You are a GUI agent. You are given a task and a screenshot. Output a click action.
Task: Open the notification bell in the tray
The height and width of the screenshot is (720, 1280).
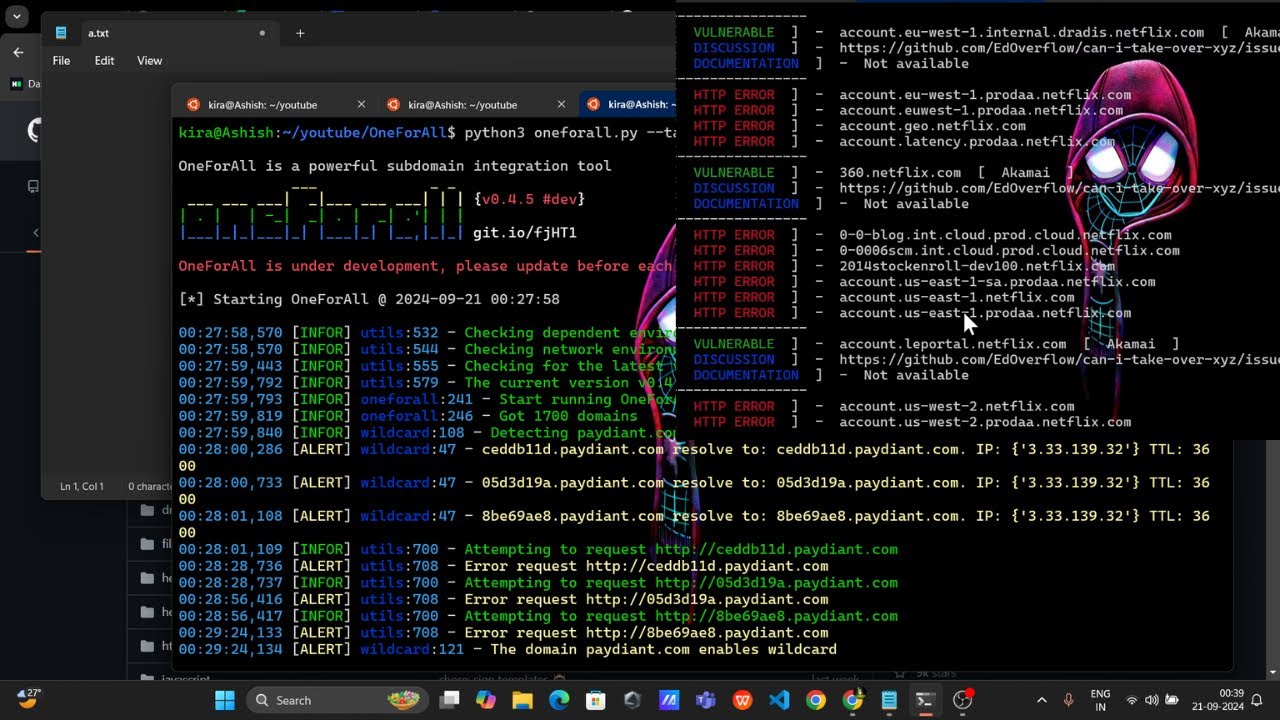pos(1258,700)
